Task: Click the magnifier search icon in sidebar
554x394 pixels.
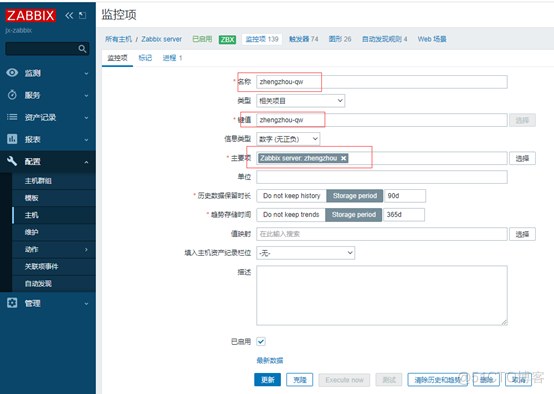Action: point(82,49)
